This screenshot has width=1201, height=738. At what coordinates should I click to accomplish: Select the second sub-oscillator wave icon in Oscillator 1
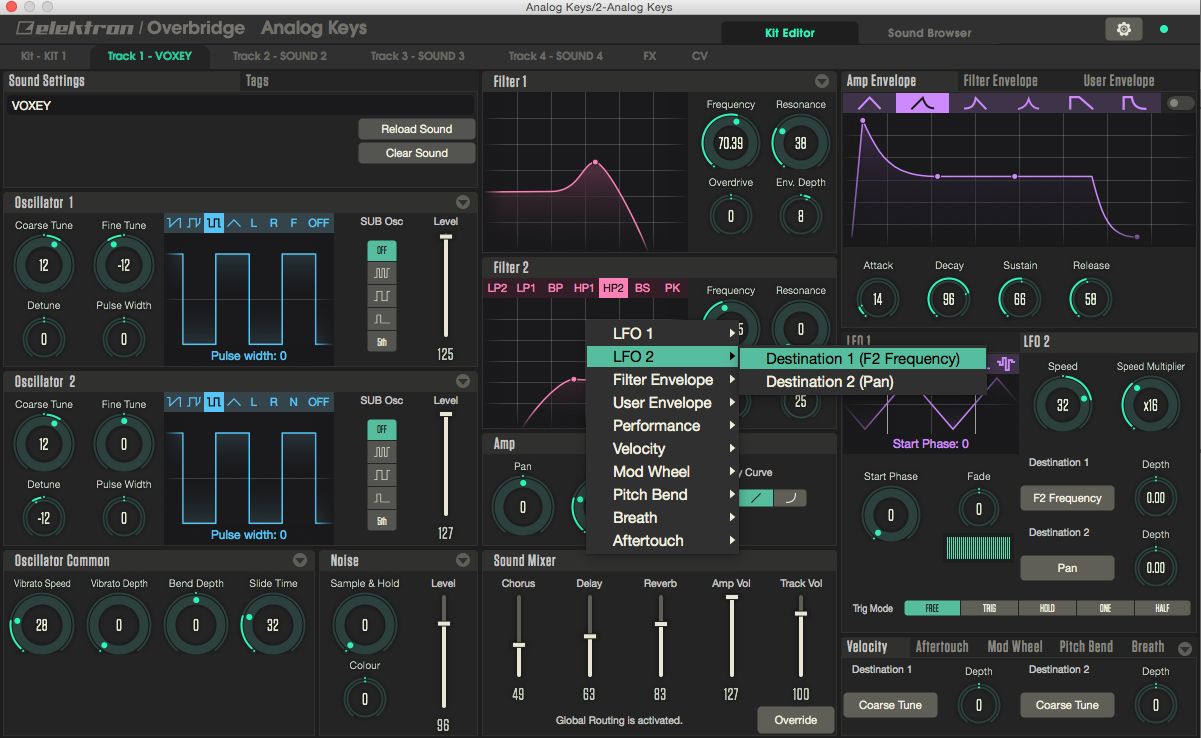coord(382,296)
